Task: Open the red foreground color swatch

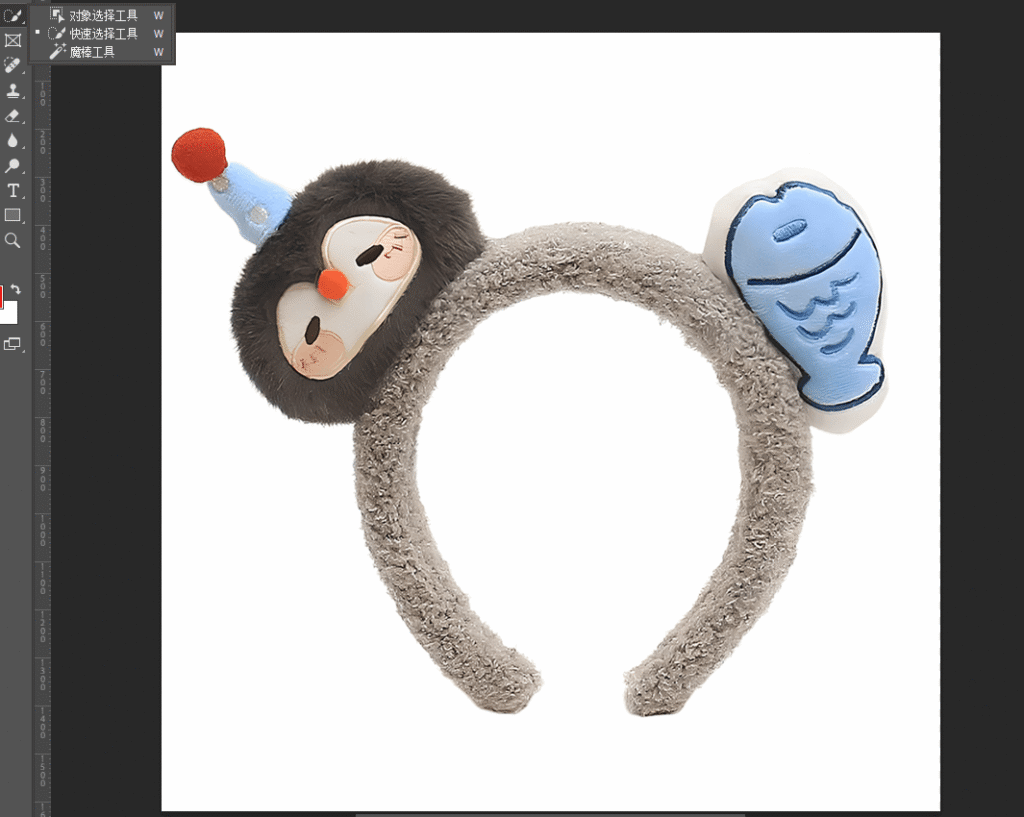Action: pyautogui.click(x=1, y=295)
